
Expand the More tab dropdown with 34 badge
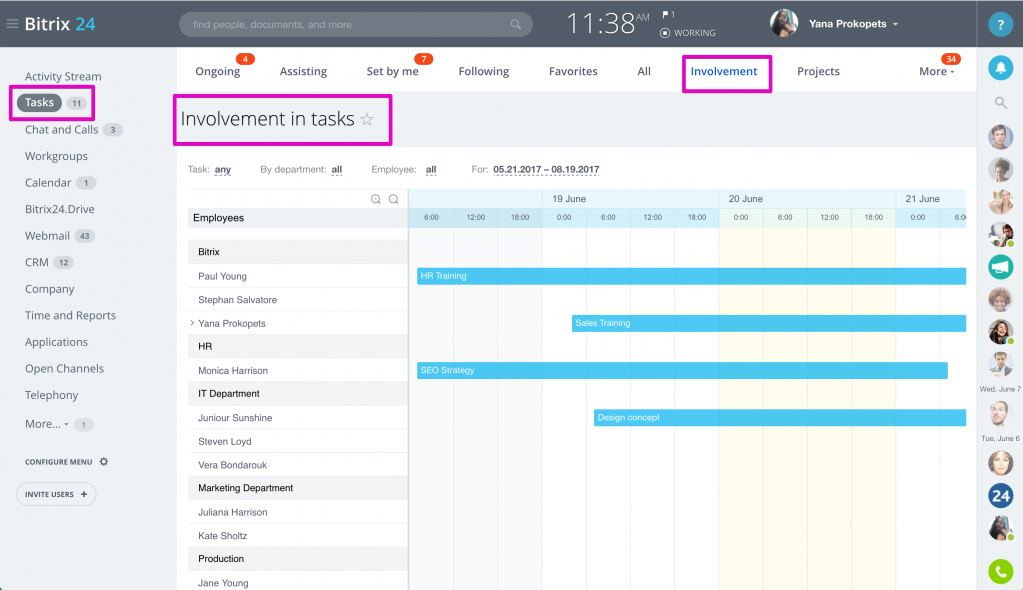point(936,71)
